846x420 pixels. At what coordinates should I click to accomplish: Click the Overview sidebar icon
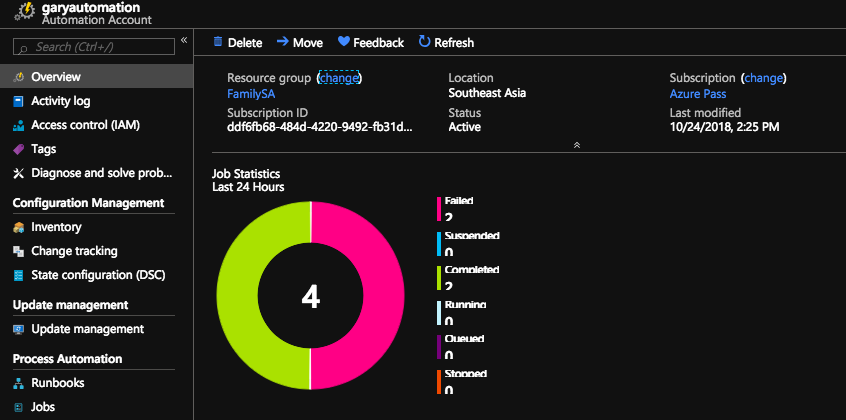pyautogui.click(x=19, y=77)
